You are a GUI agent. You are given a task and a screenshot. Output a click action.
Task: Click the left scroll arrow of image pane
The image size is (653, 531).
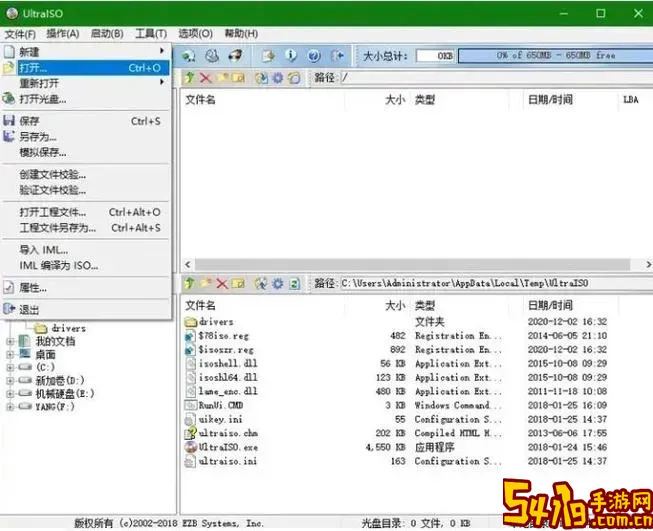pos(188,264)
